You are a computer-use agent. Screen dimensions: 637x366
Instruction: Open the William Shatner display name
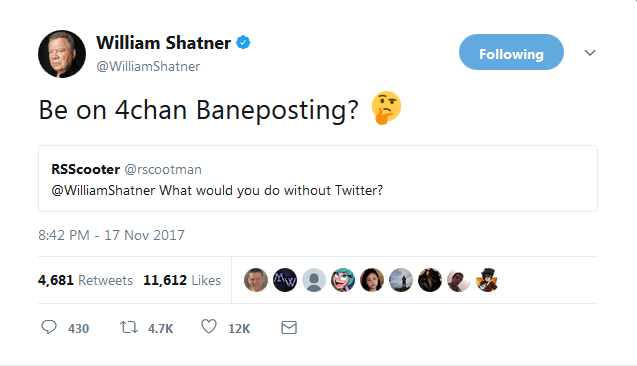(163, 43)
